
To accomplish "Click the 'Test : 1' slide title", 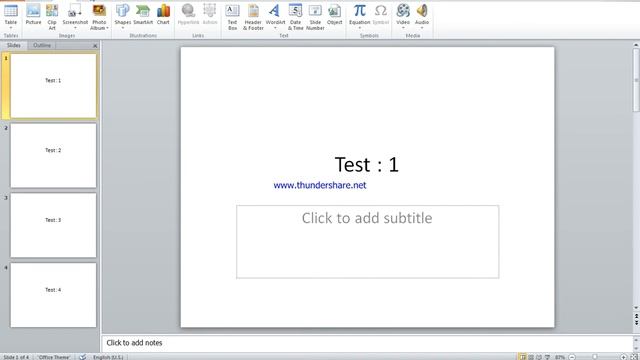I will 367,164.
